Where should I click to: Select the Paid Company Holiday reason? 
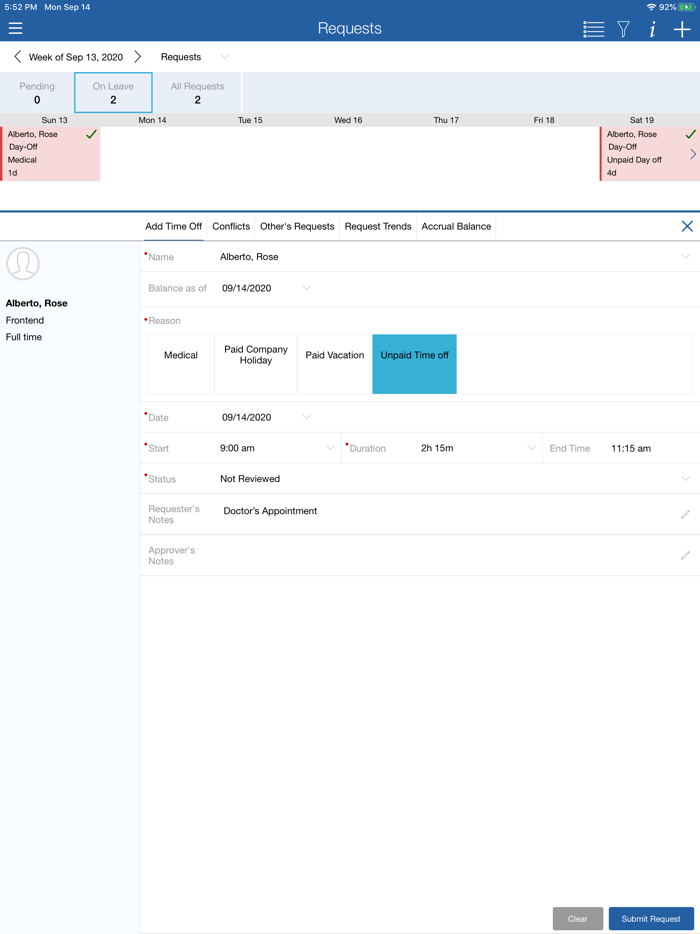pos(256,364)
